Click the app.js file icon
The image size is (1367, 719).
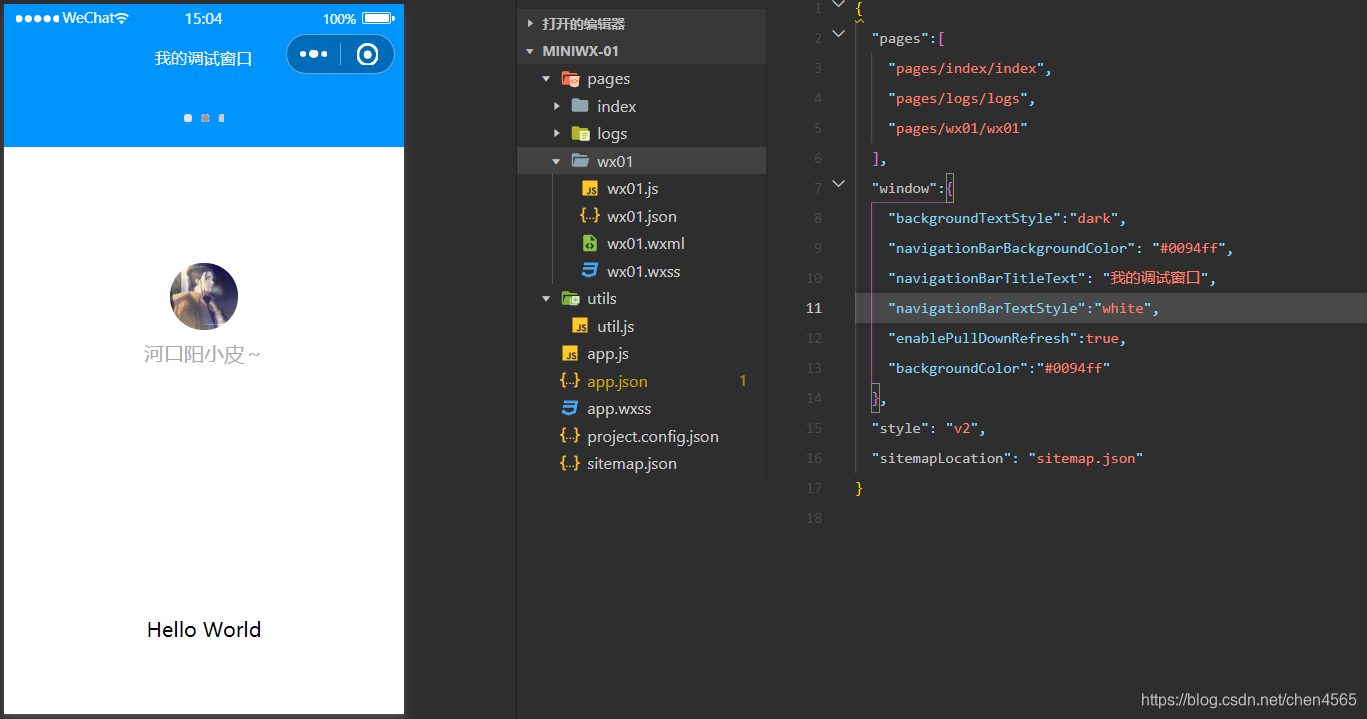pos(570,354)
